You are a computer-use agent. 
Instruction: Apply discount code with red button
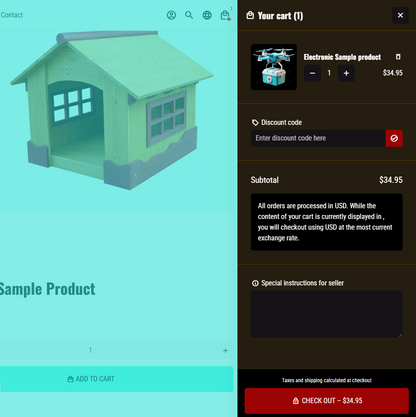tap(394, 138)
